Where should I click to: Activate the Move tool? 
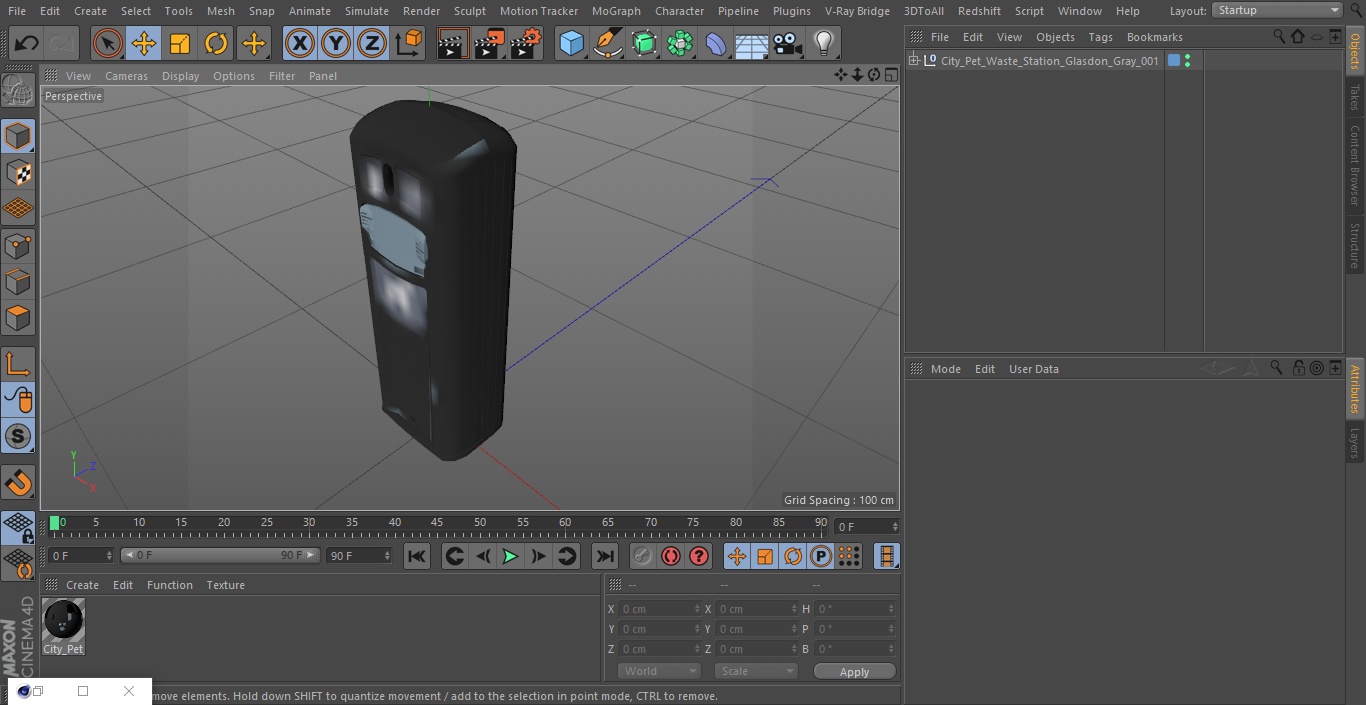(143, 43)
